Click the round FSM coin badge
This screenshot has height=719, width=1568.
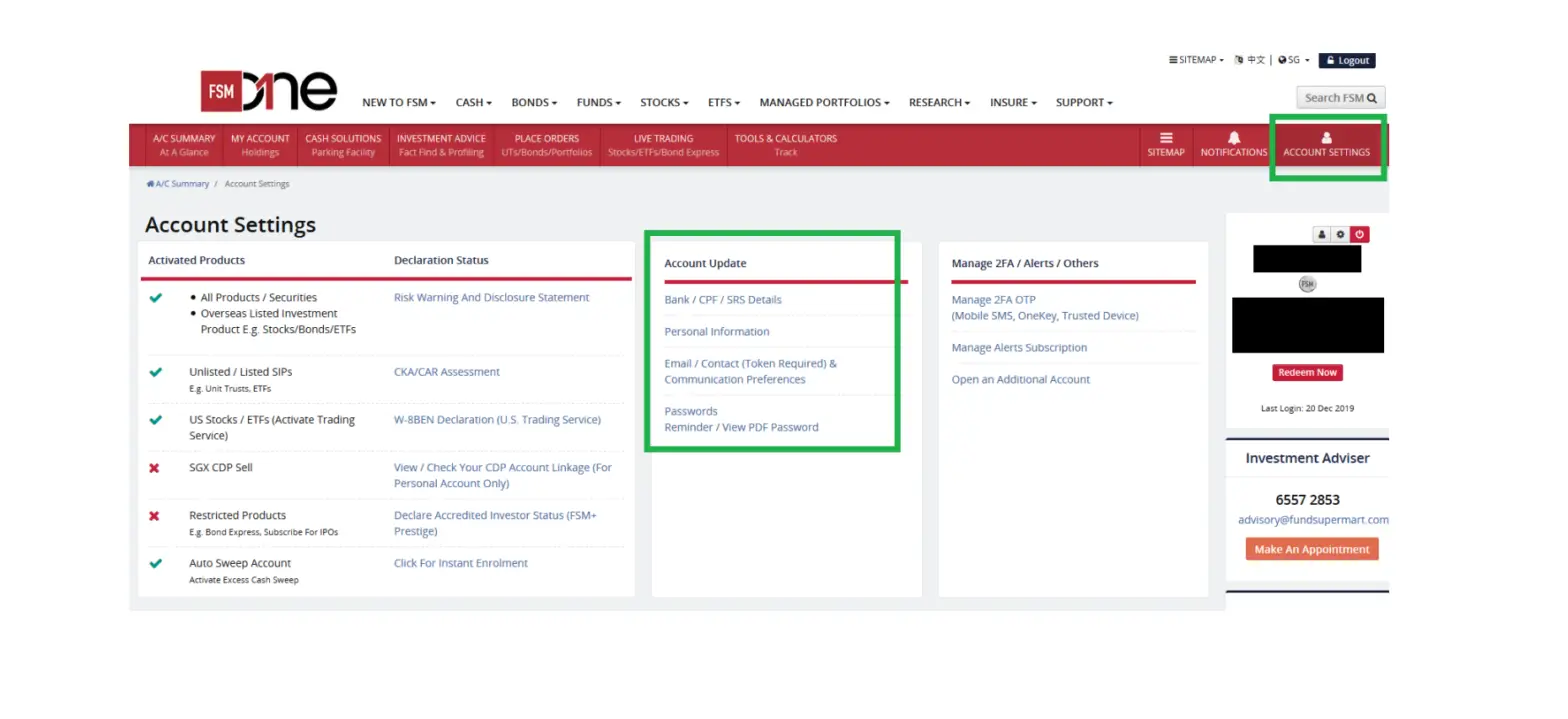pyautogui.click(x=1307, y=284)
